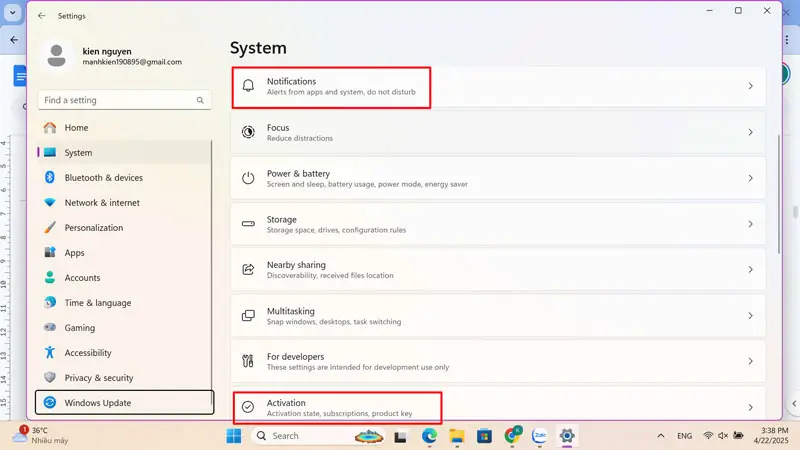Click the muted volume icon in tray
Viewport: 800px width, 450px height.
click(x=723, y=435)
